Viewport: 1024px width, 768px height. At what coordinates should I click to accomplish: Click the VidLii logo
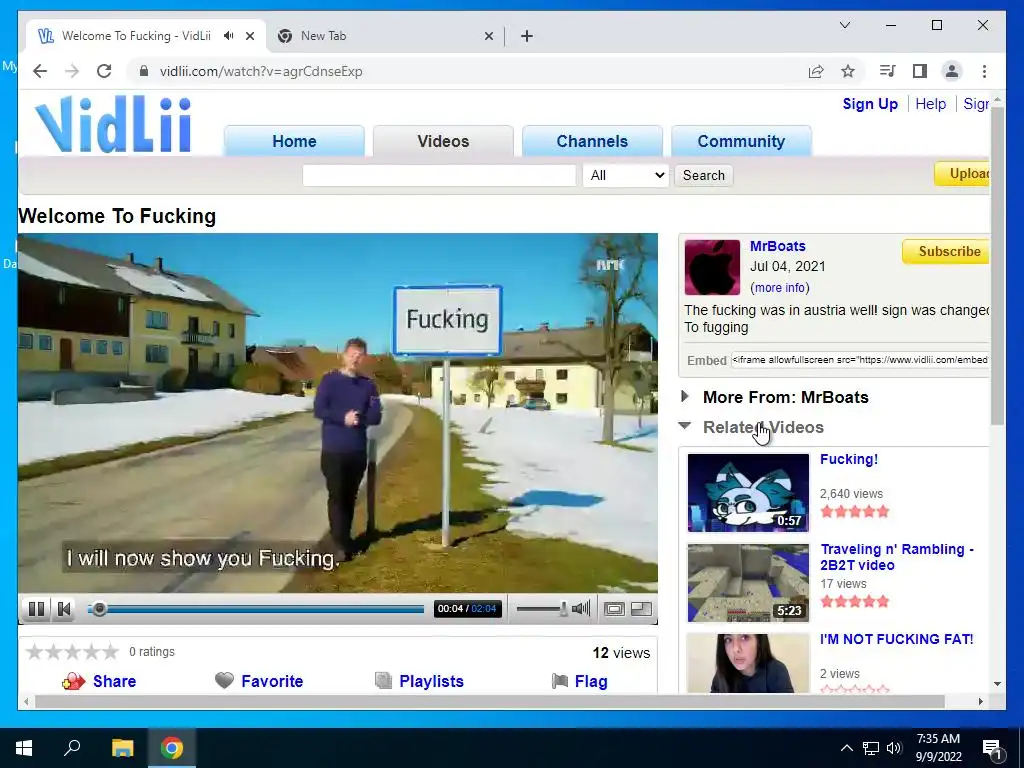tap(114, 123)
